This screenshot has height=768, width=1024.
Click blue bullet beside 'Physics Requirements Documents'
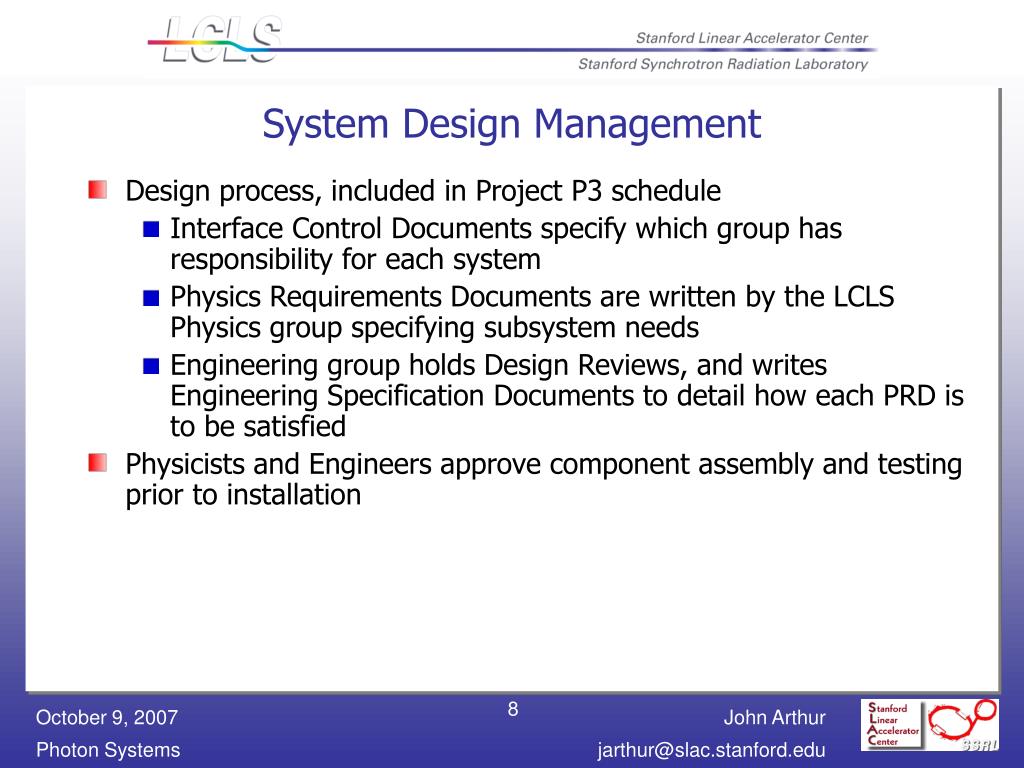tap(152, 298)
